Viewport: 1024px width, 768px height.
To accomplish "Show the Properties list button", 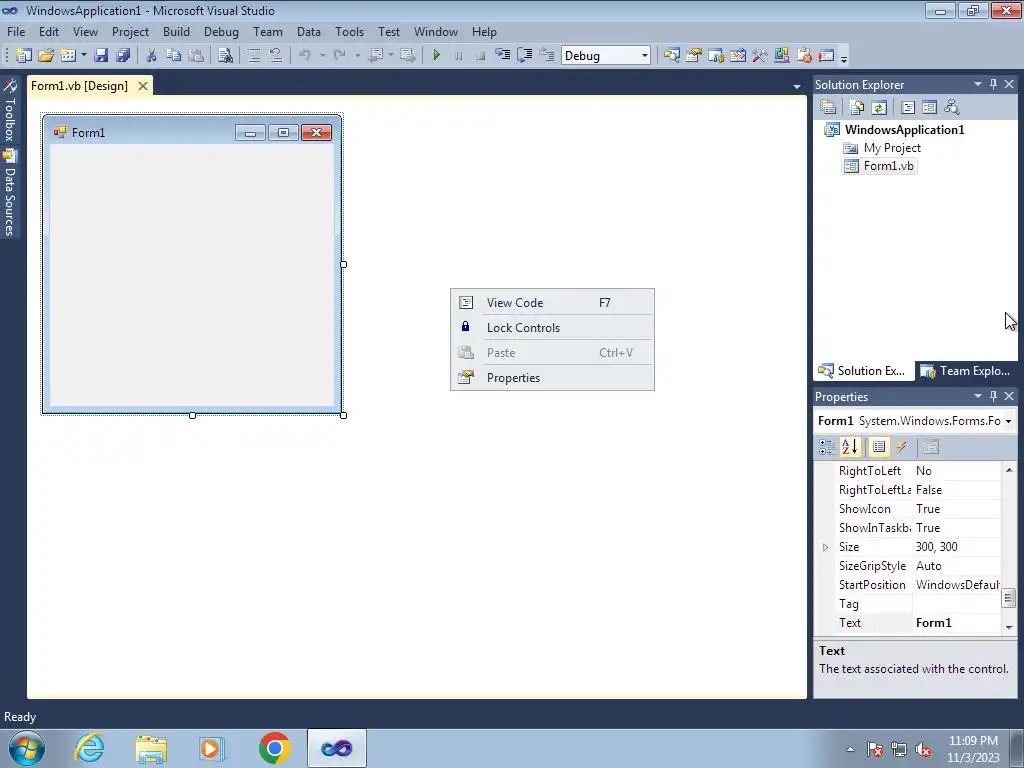I will (879, 447).
